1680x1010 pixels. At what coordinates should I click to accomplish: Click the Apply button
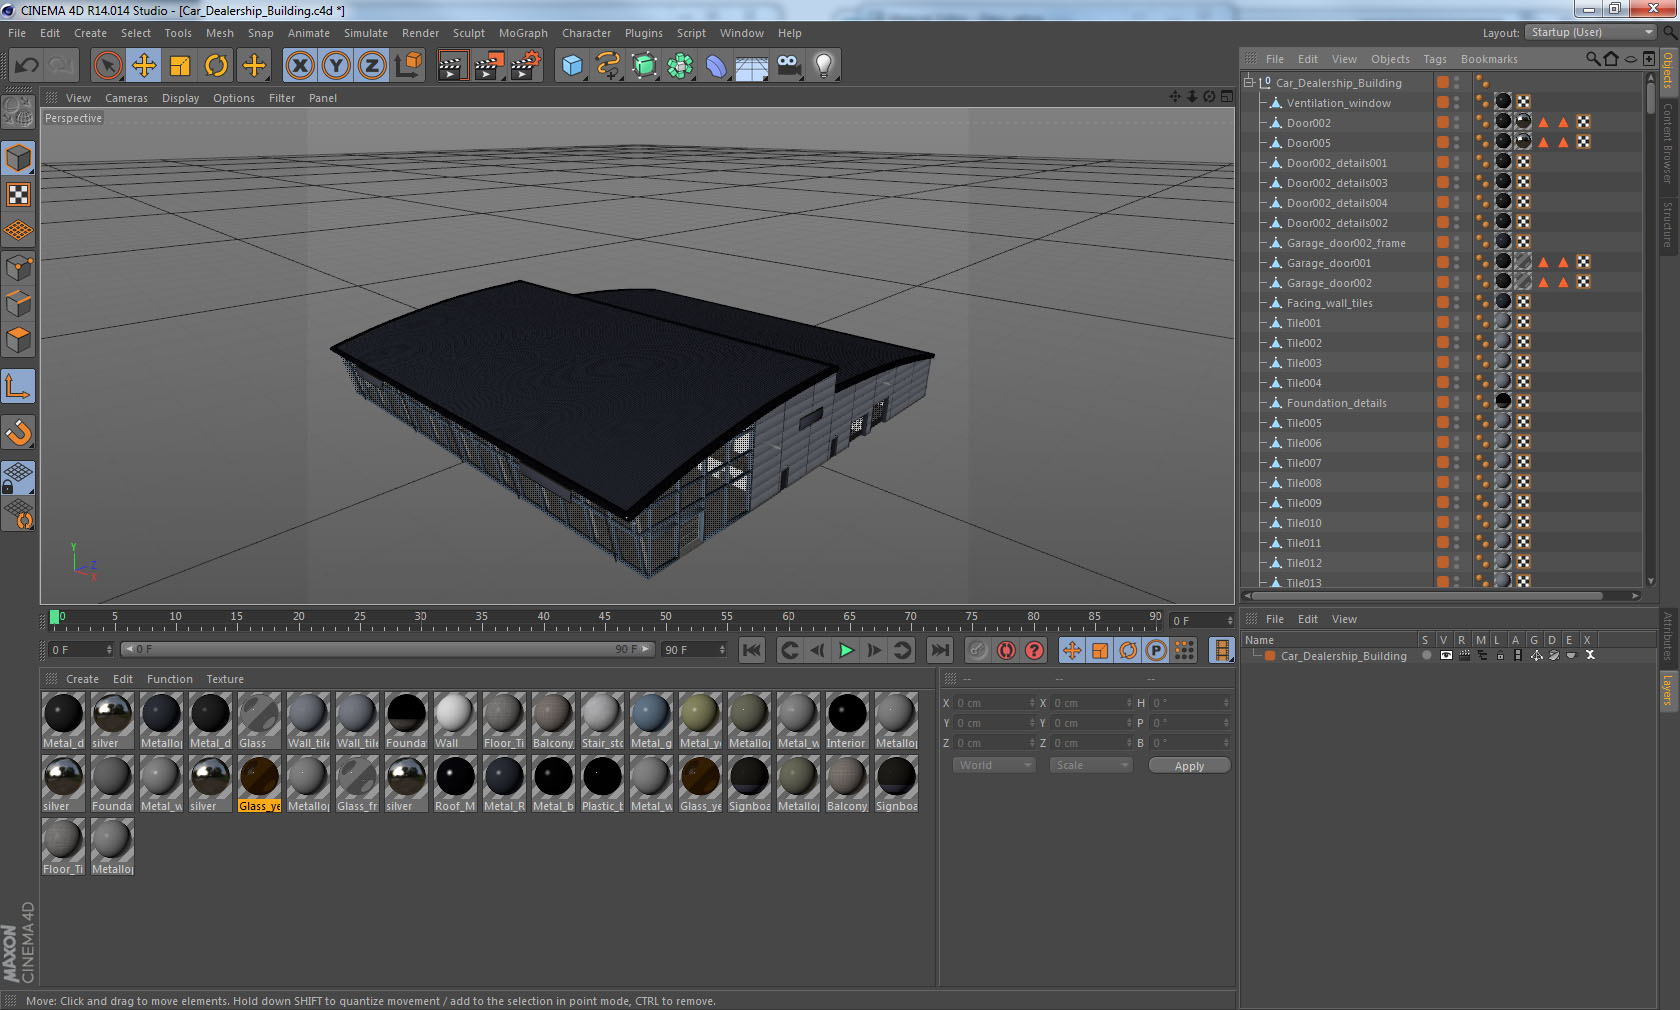1189,766
